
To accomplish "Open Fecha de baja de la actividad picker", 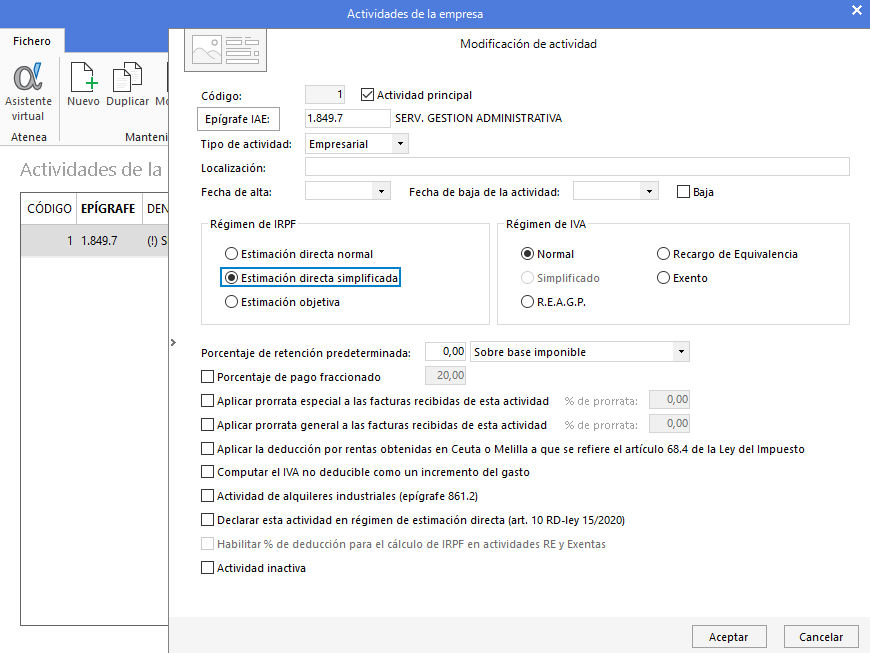I will pyautogui.click(x=649, y=191).
